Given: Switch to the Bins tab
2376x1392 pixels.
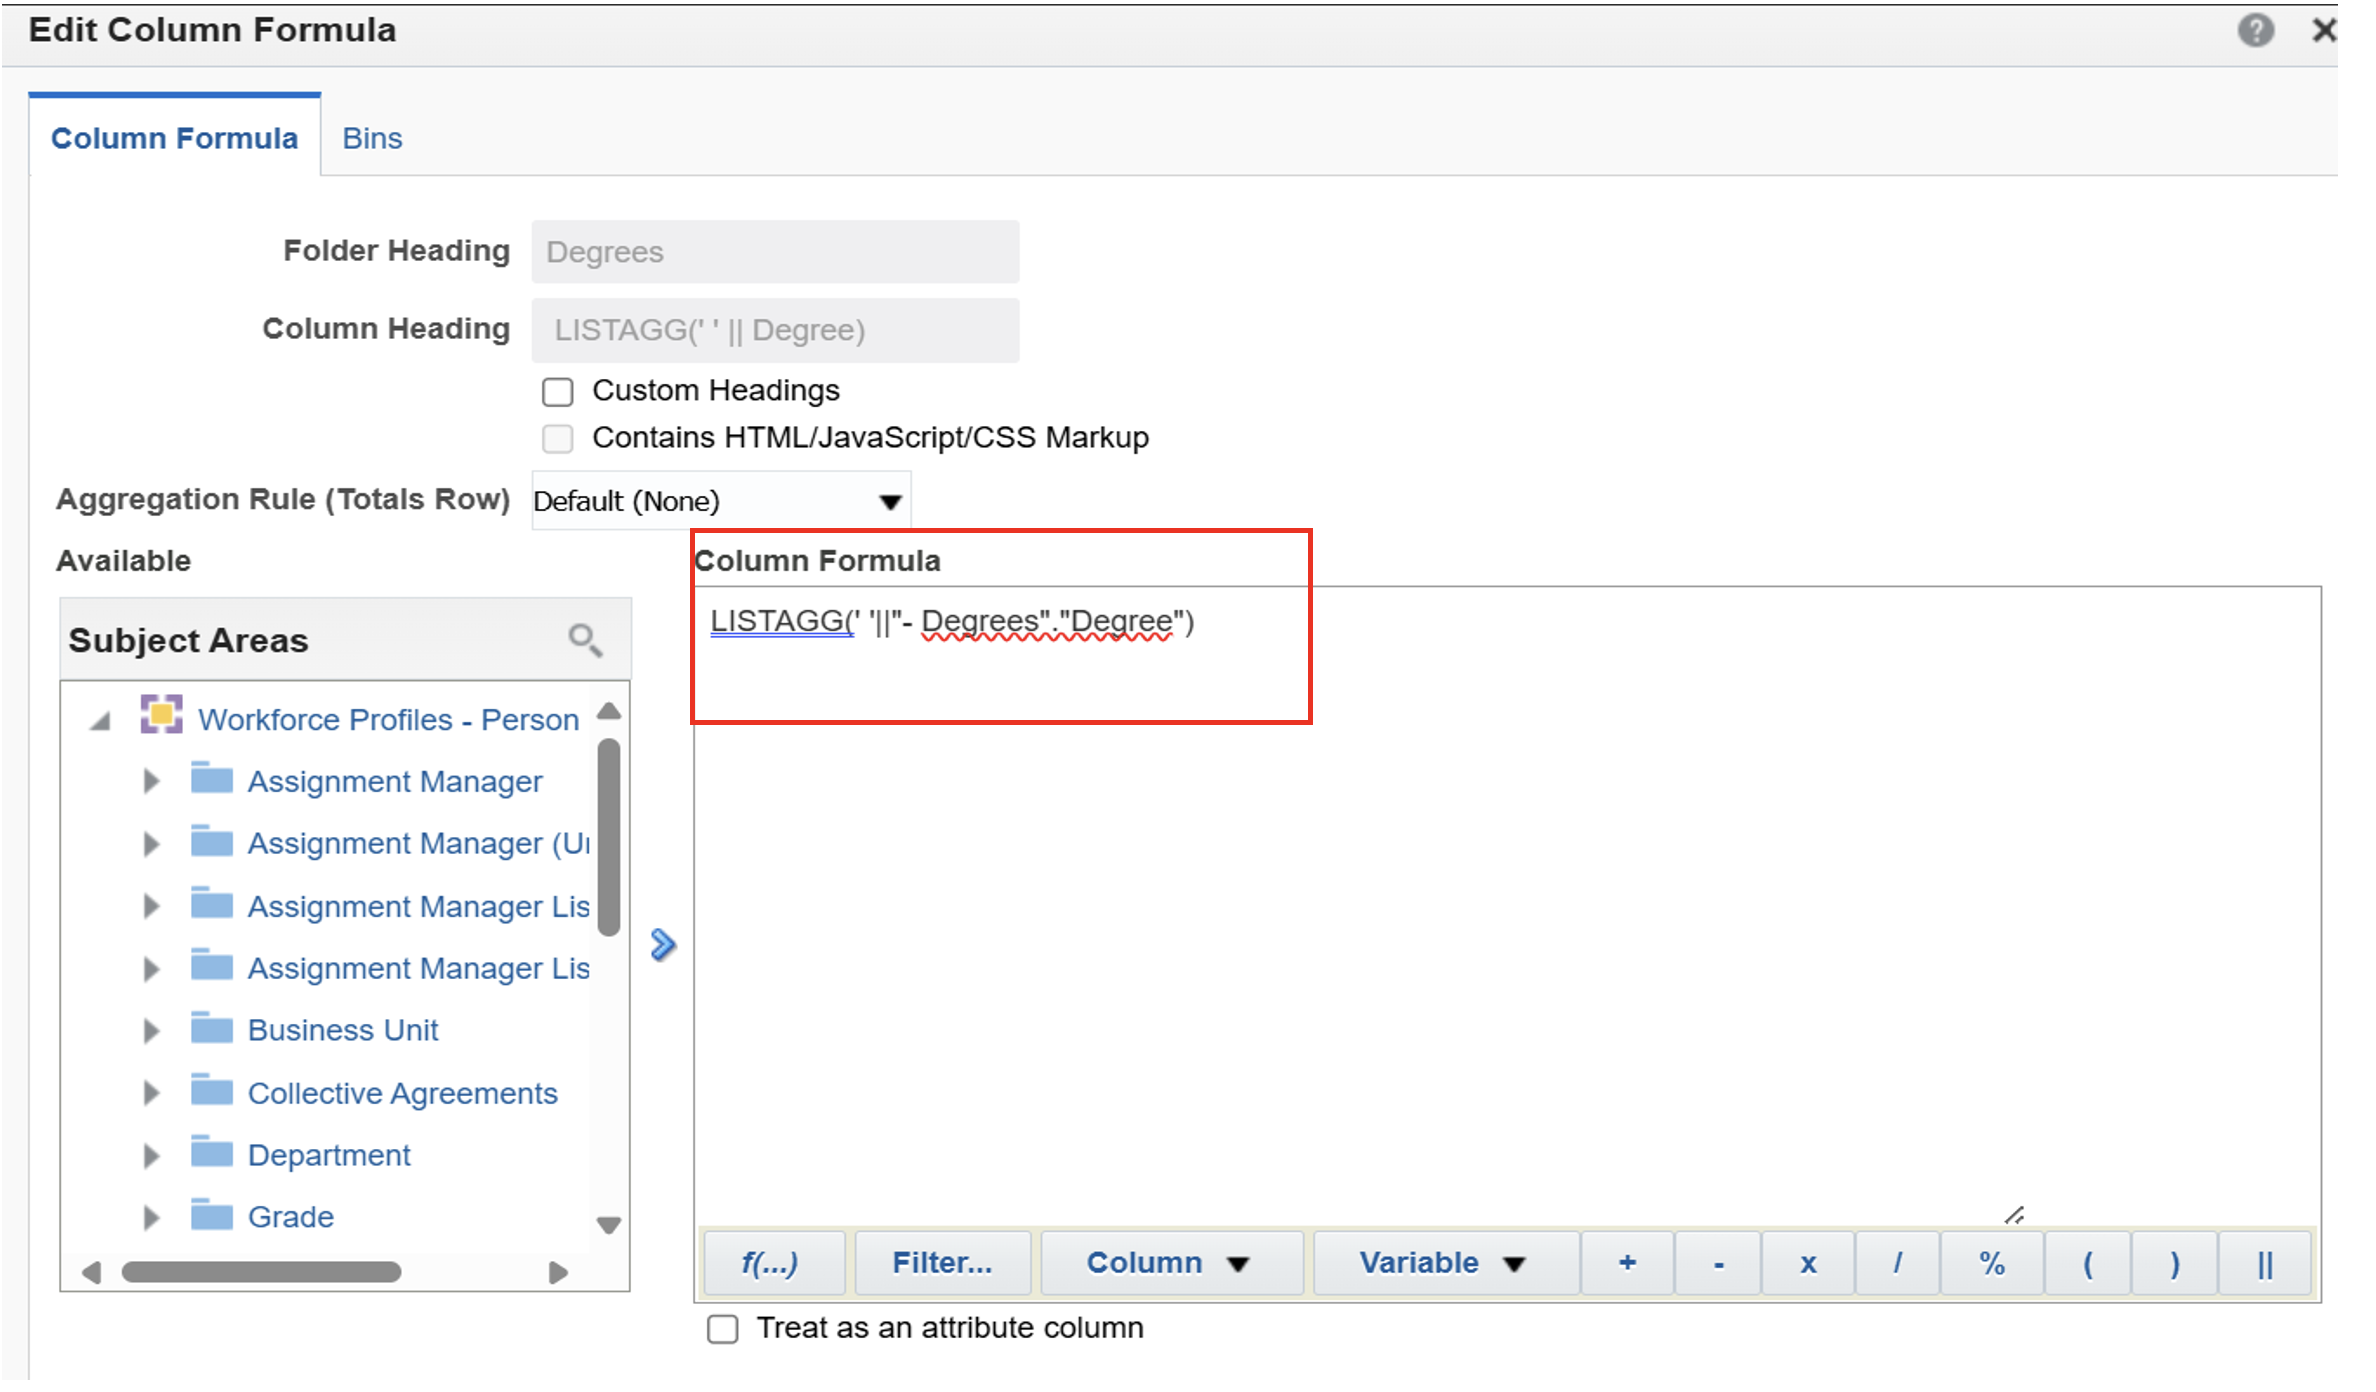Looking at the screenshot, I should pos(372,138).
